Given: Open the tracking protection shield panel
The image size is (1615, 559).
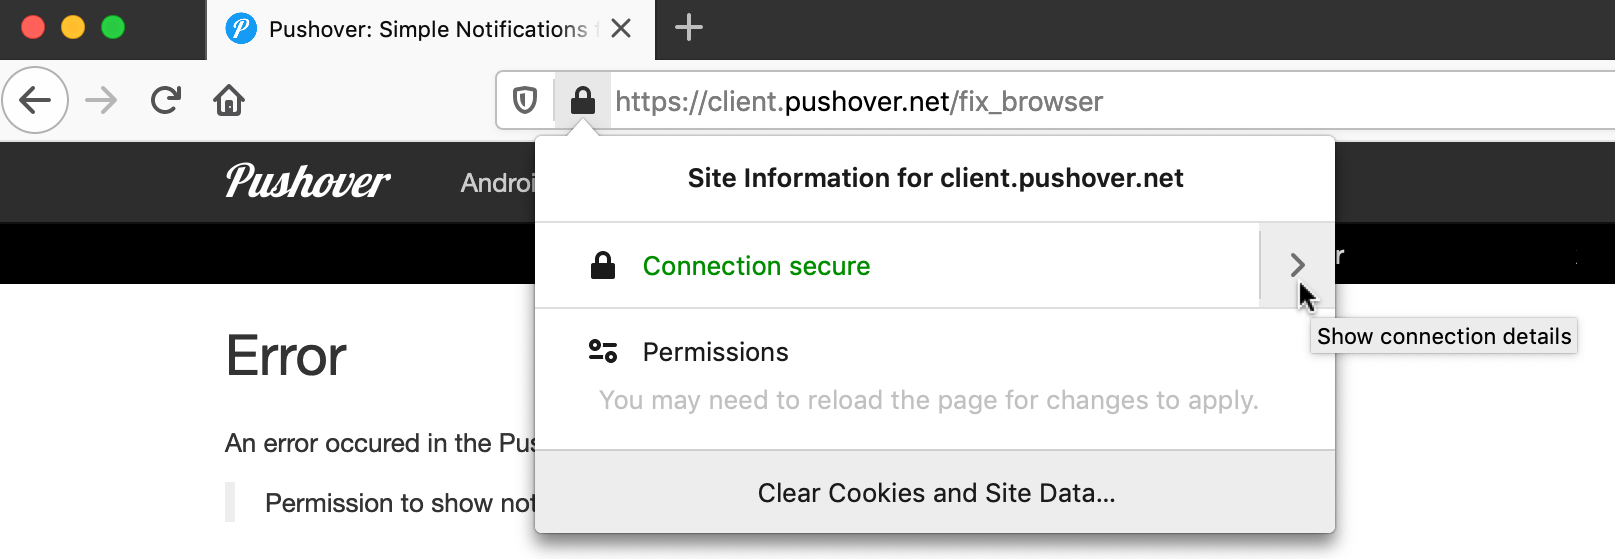Looking at the screenshot, I should [x=525, y=100].
